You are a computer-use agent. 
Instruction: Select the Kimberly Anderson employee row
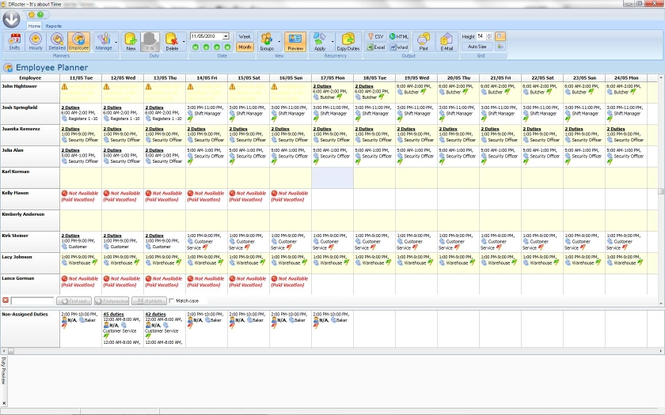point(30,221)
